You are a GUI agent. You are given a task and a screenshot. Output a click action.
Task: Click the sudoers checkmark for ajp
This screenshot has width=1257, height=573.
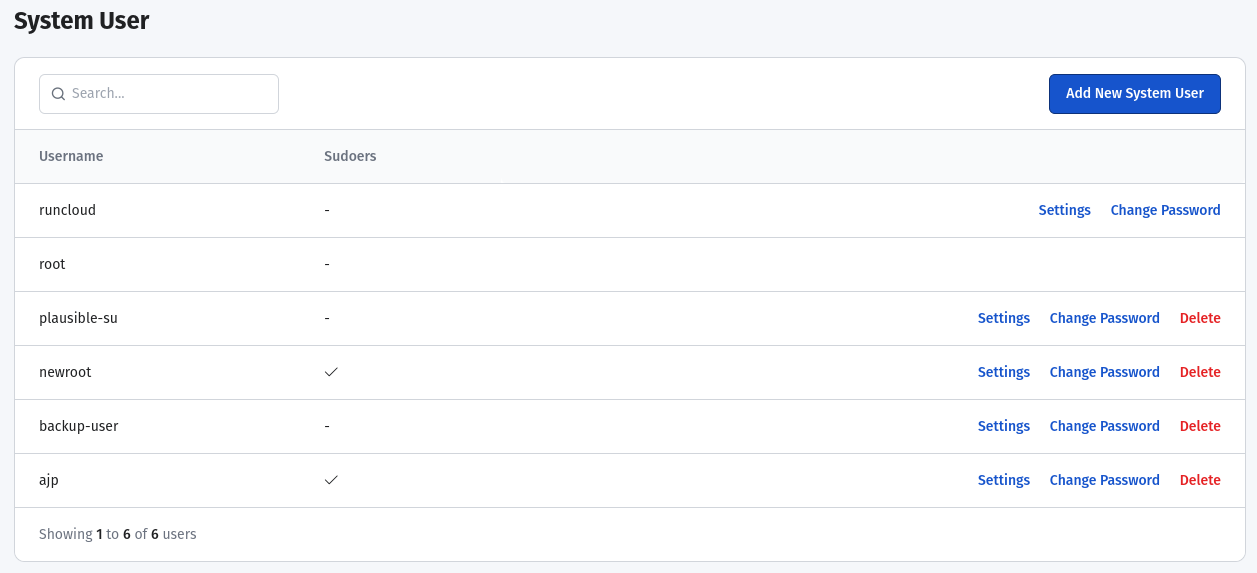332,480
